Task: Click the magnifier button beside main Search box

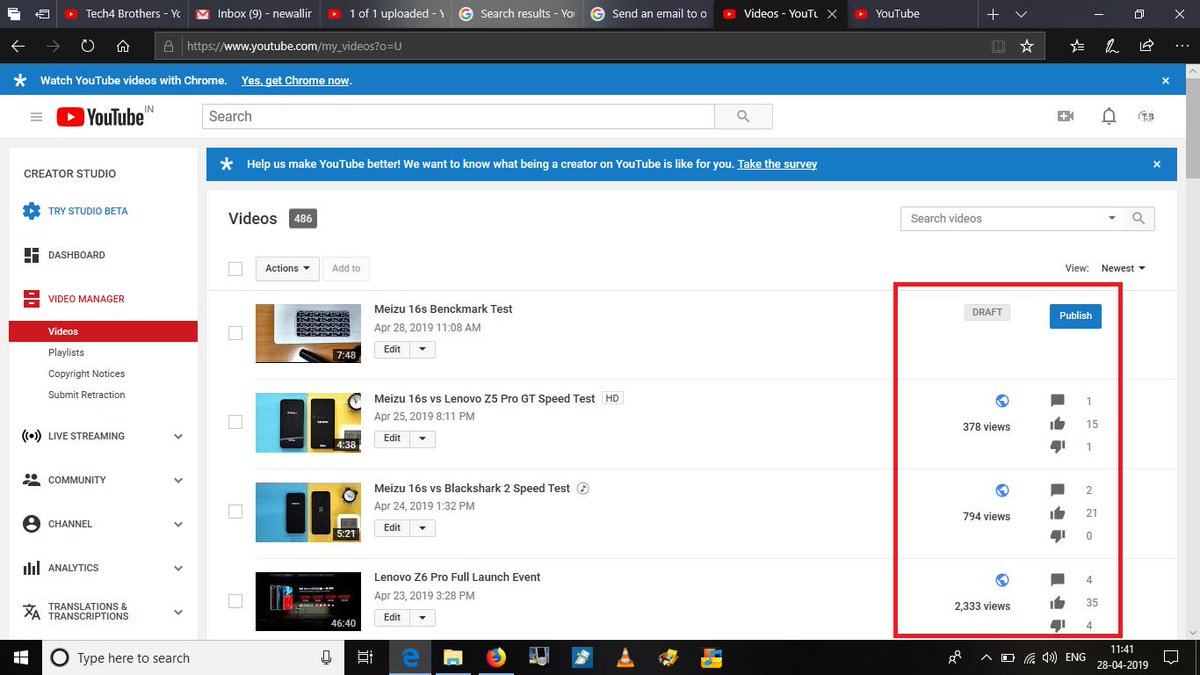Action: pos(743,116)
